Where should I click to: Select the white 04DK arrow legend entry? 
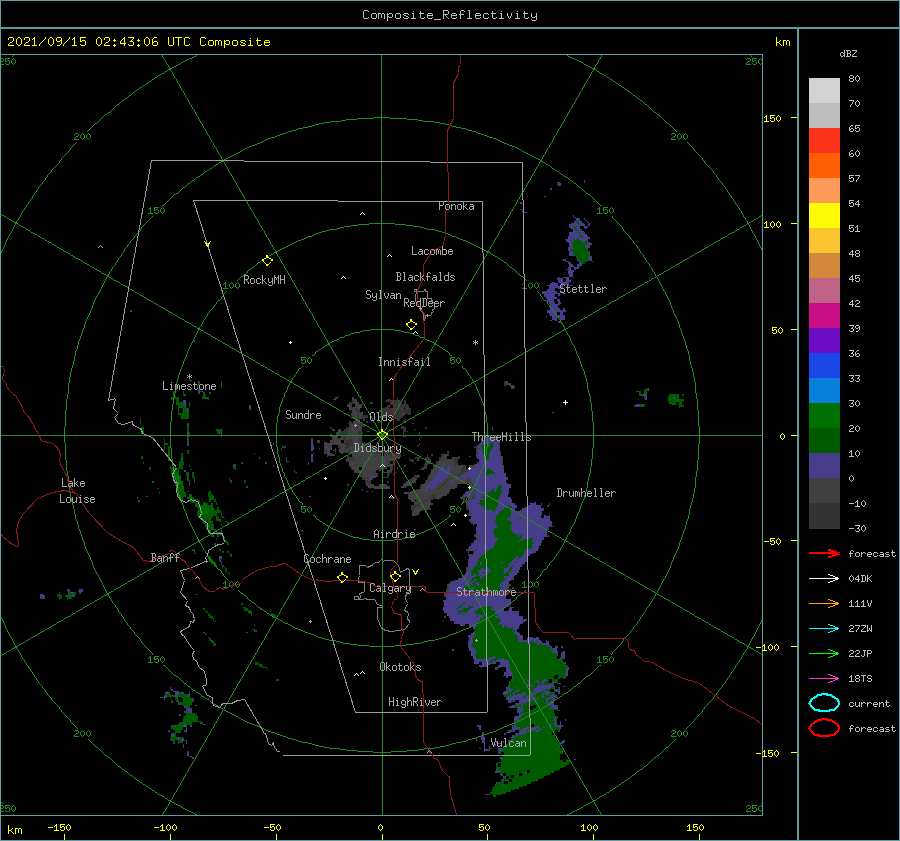[x=824, y=578]
